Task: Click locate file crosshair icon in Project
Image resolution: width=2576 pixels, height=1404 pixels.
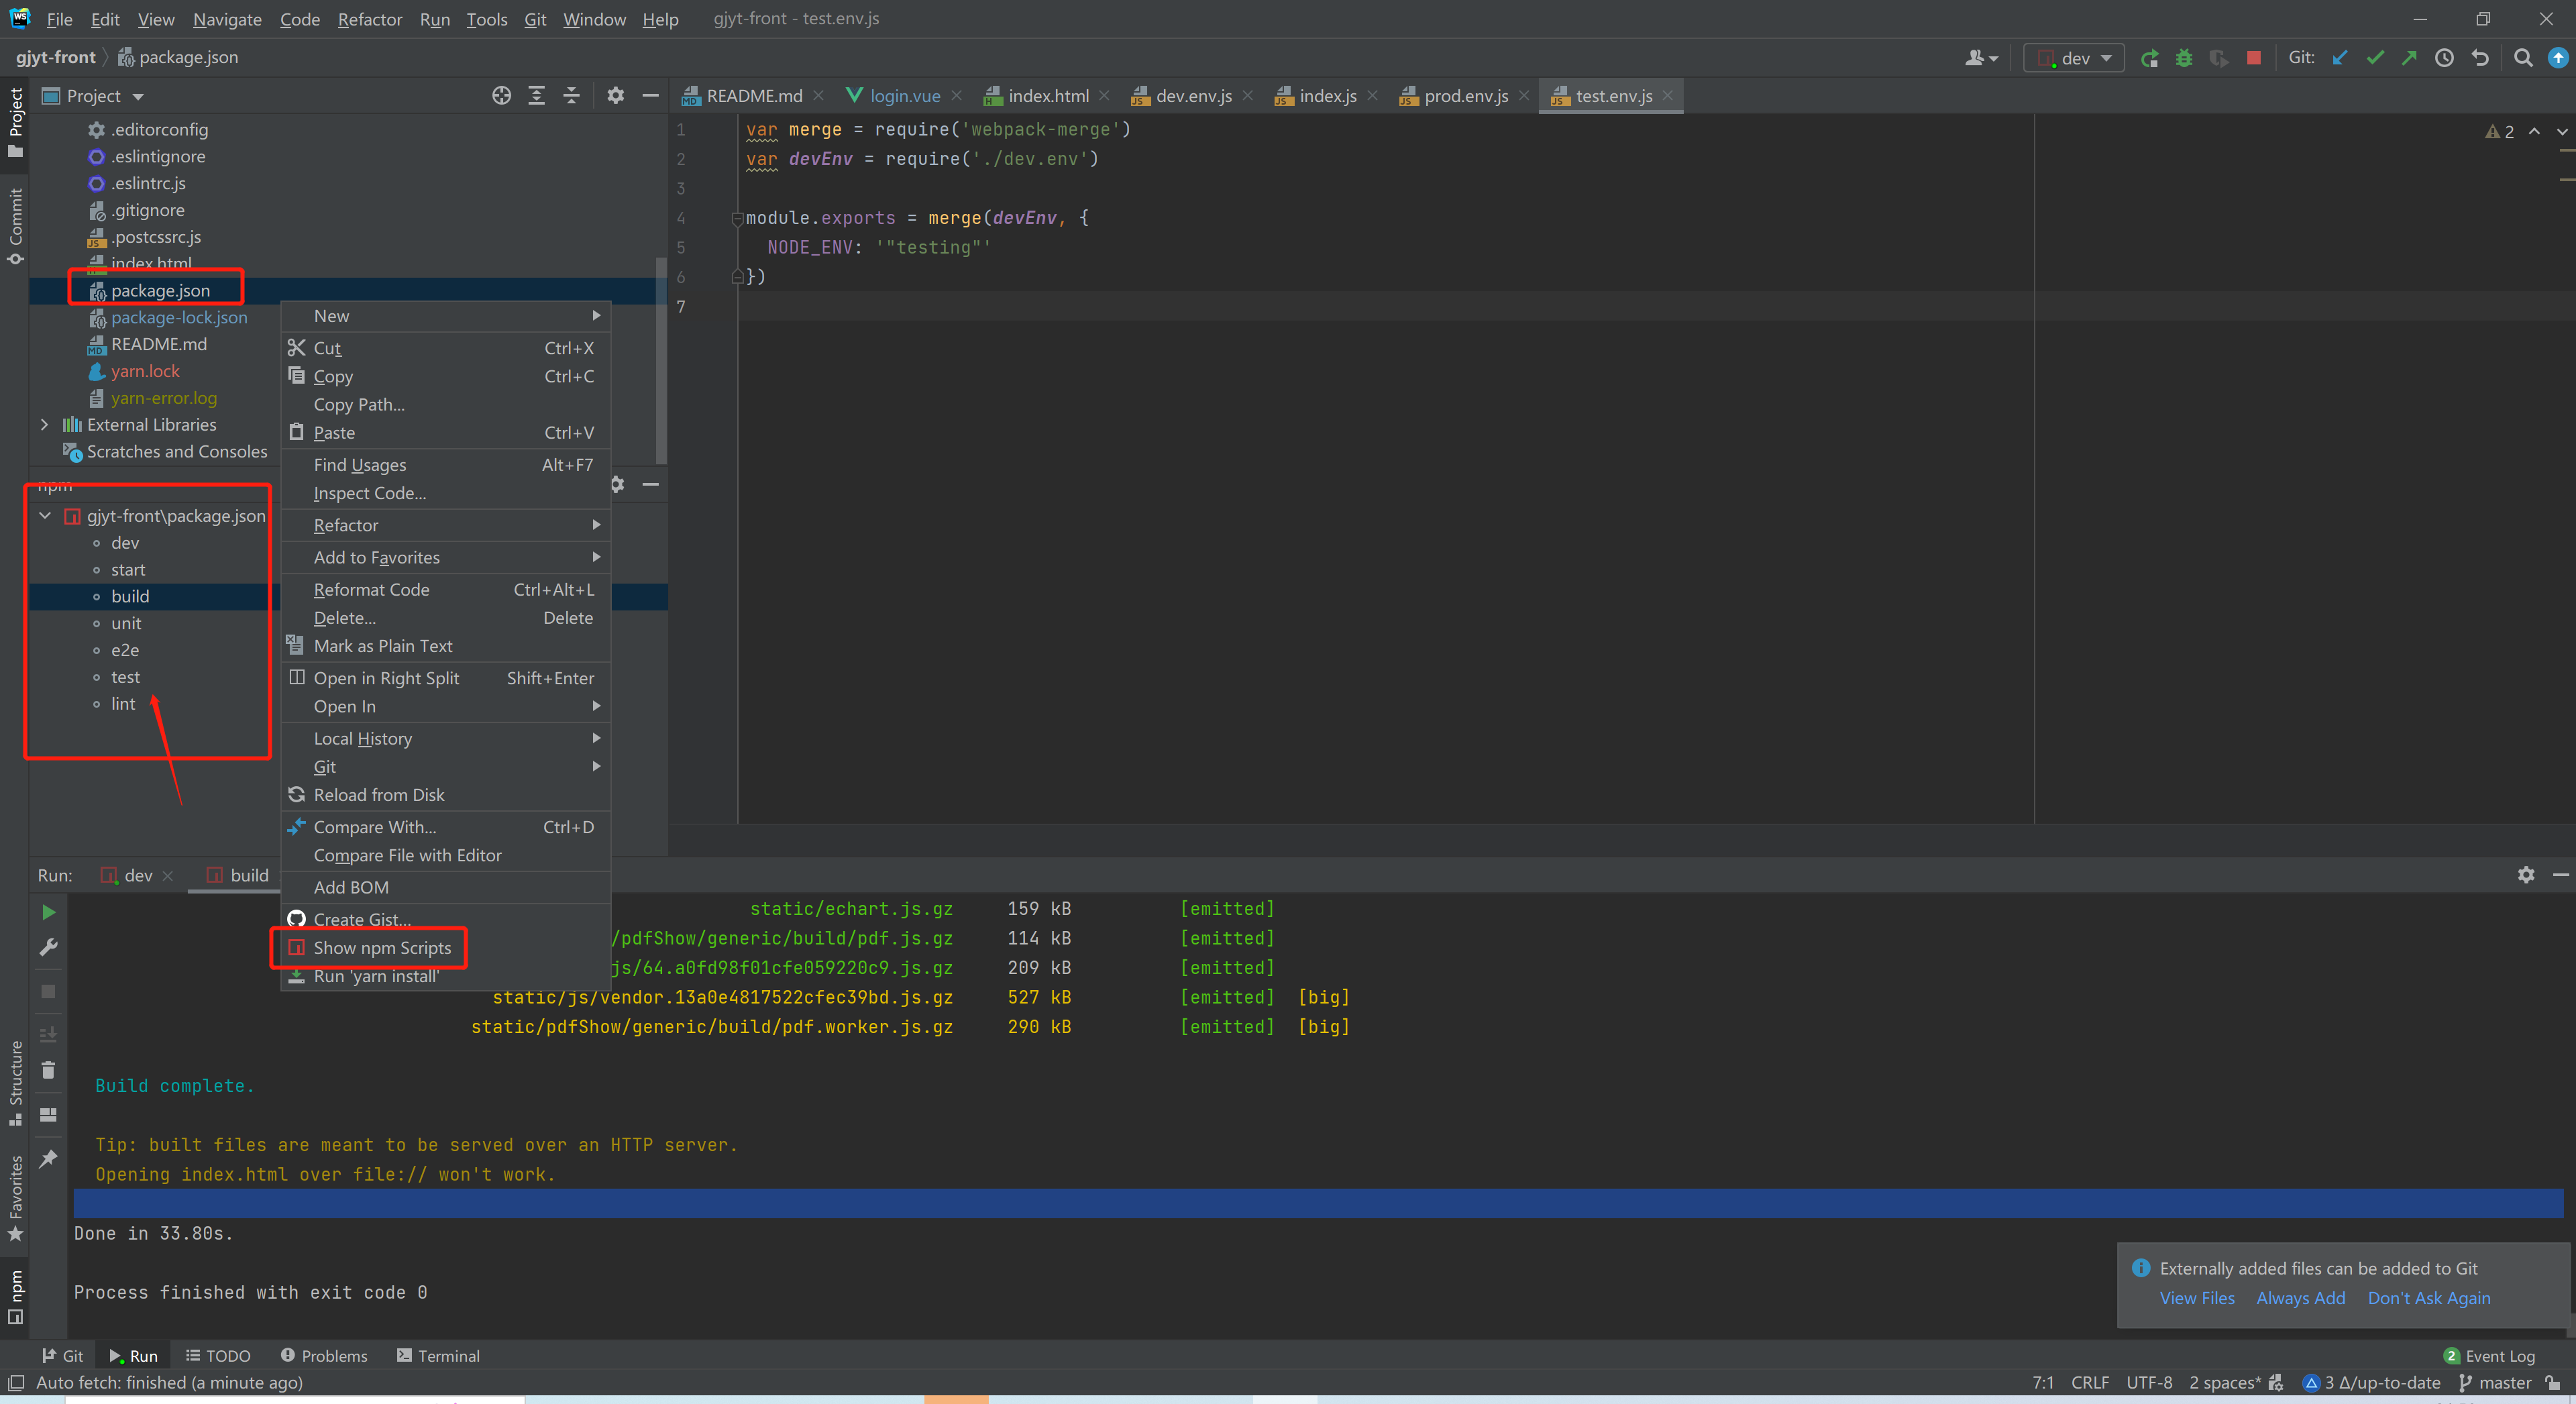Action: pos(501,96)
